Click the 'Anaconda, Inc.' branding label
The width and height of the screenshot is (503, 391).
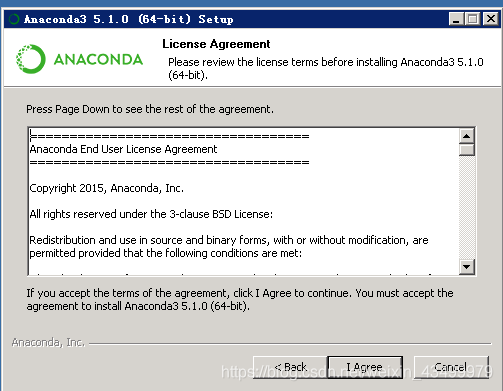point(48,342)
